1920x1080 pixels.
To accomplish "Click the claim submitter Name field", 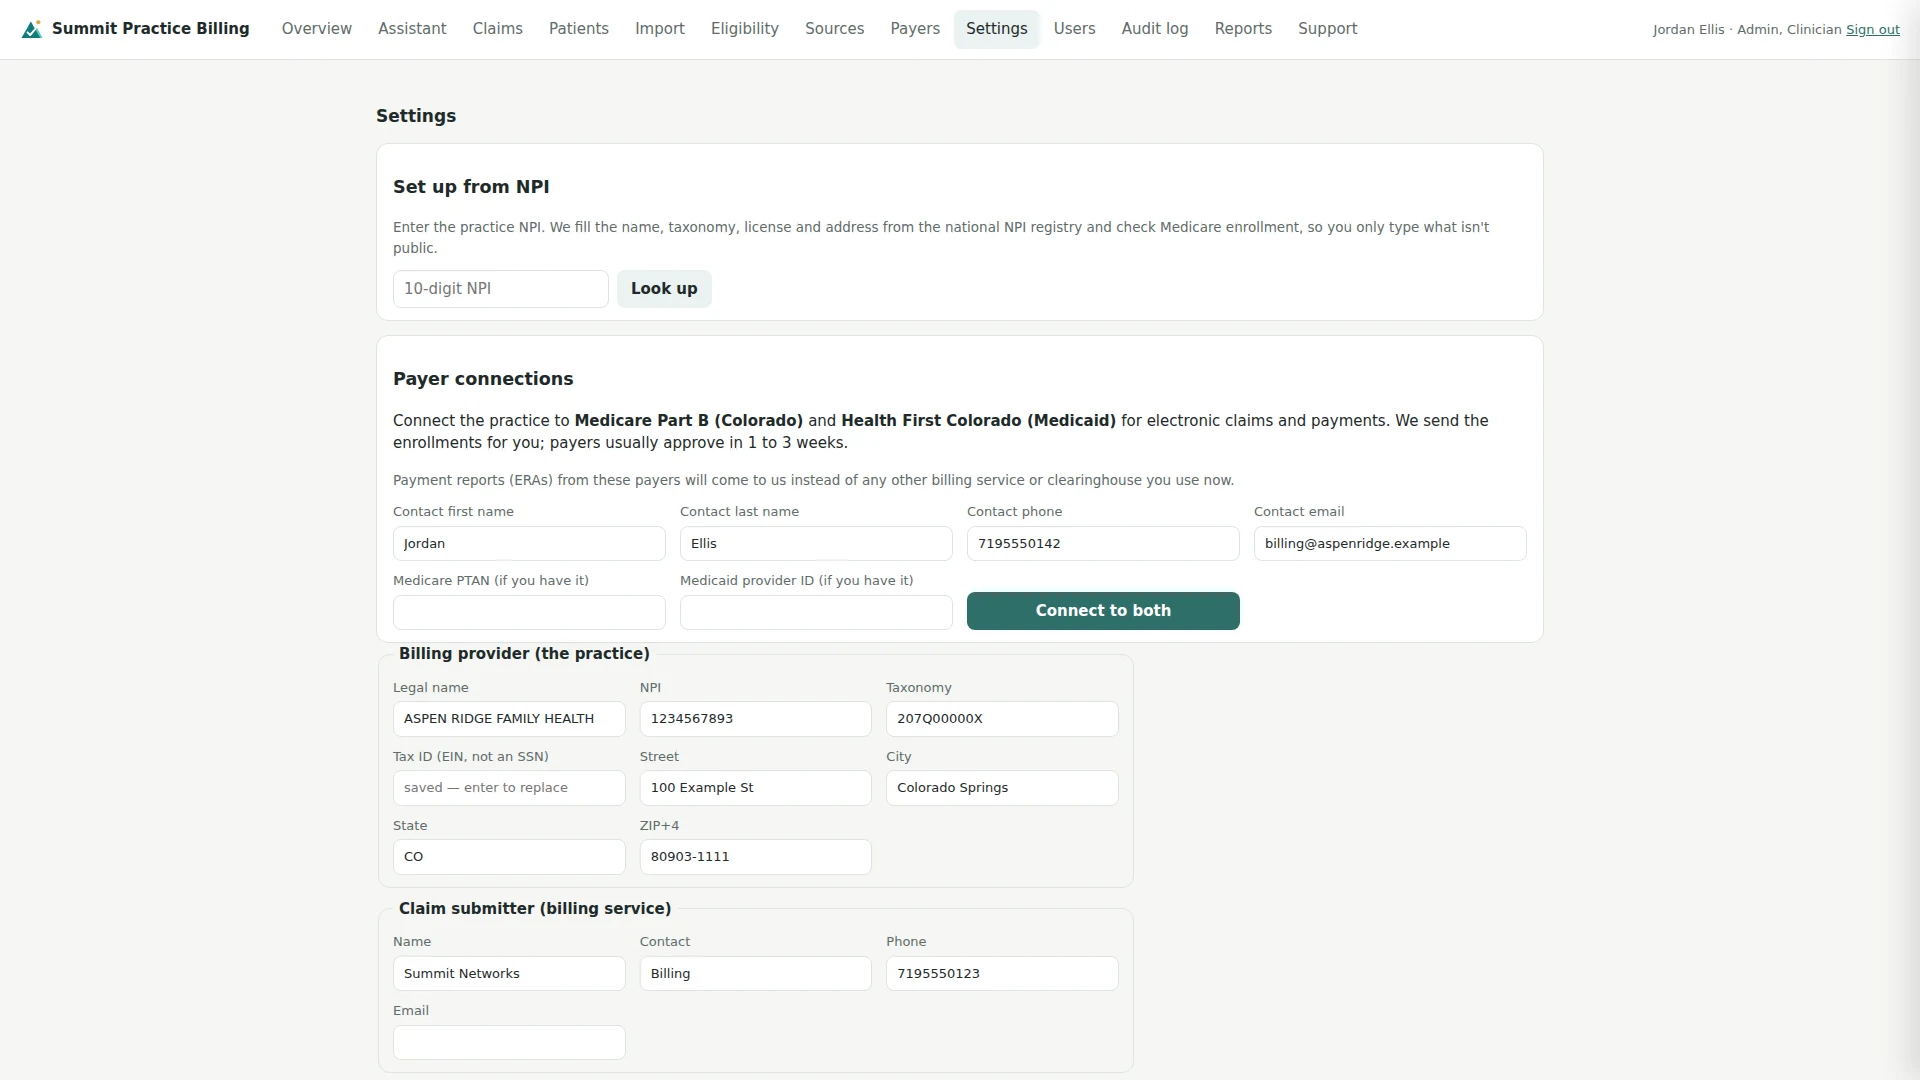I will tap(509, 974).
